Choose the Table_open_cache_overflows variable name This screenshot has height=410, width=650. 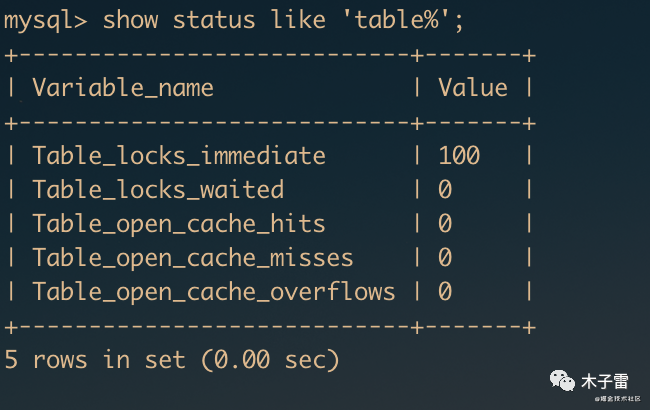point(214,292)
